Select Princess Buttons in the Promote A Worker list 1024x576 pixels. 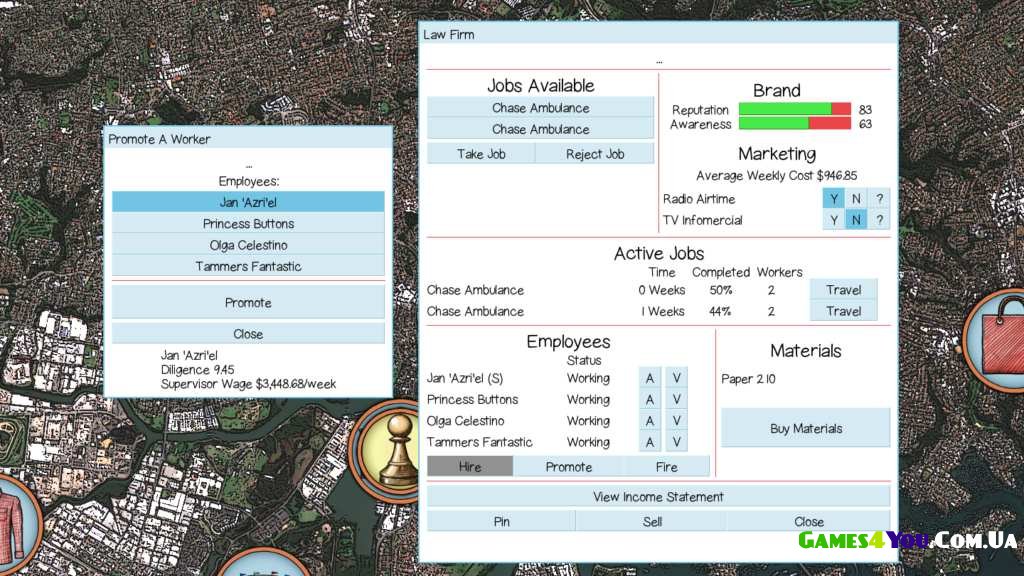click(x=248, y=224)
